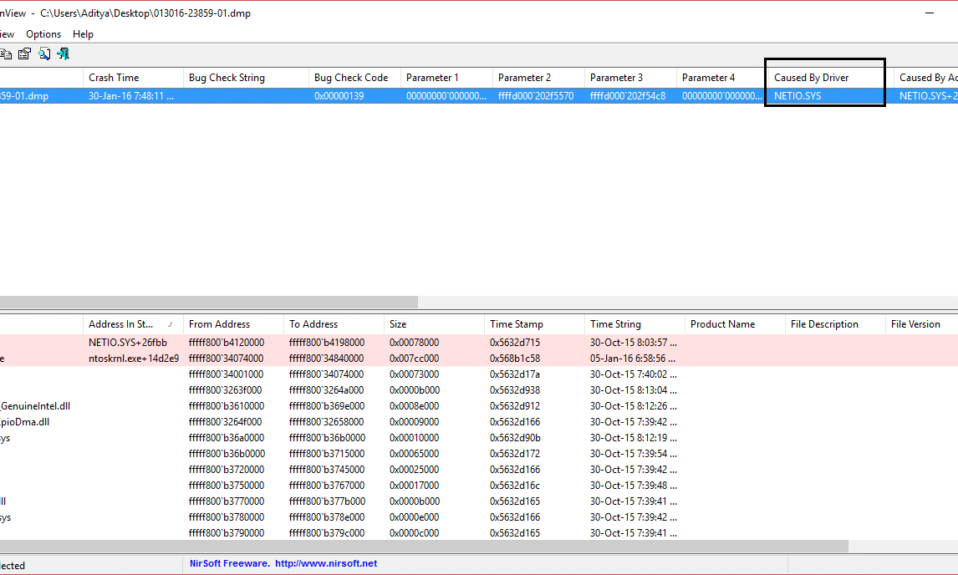Sort lower pane by From Address header

coord(219,324)
